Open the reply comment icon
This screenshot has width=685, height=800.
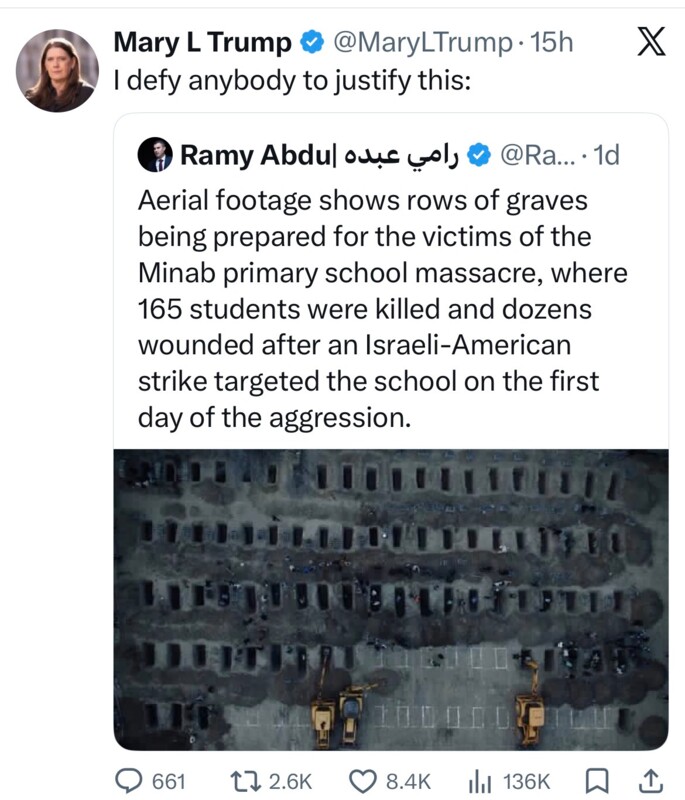[x=130, y=780]
